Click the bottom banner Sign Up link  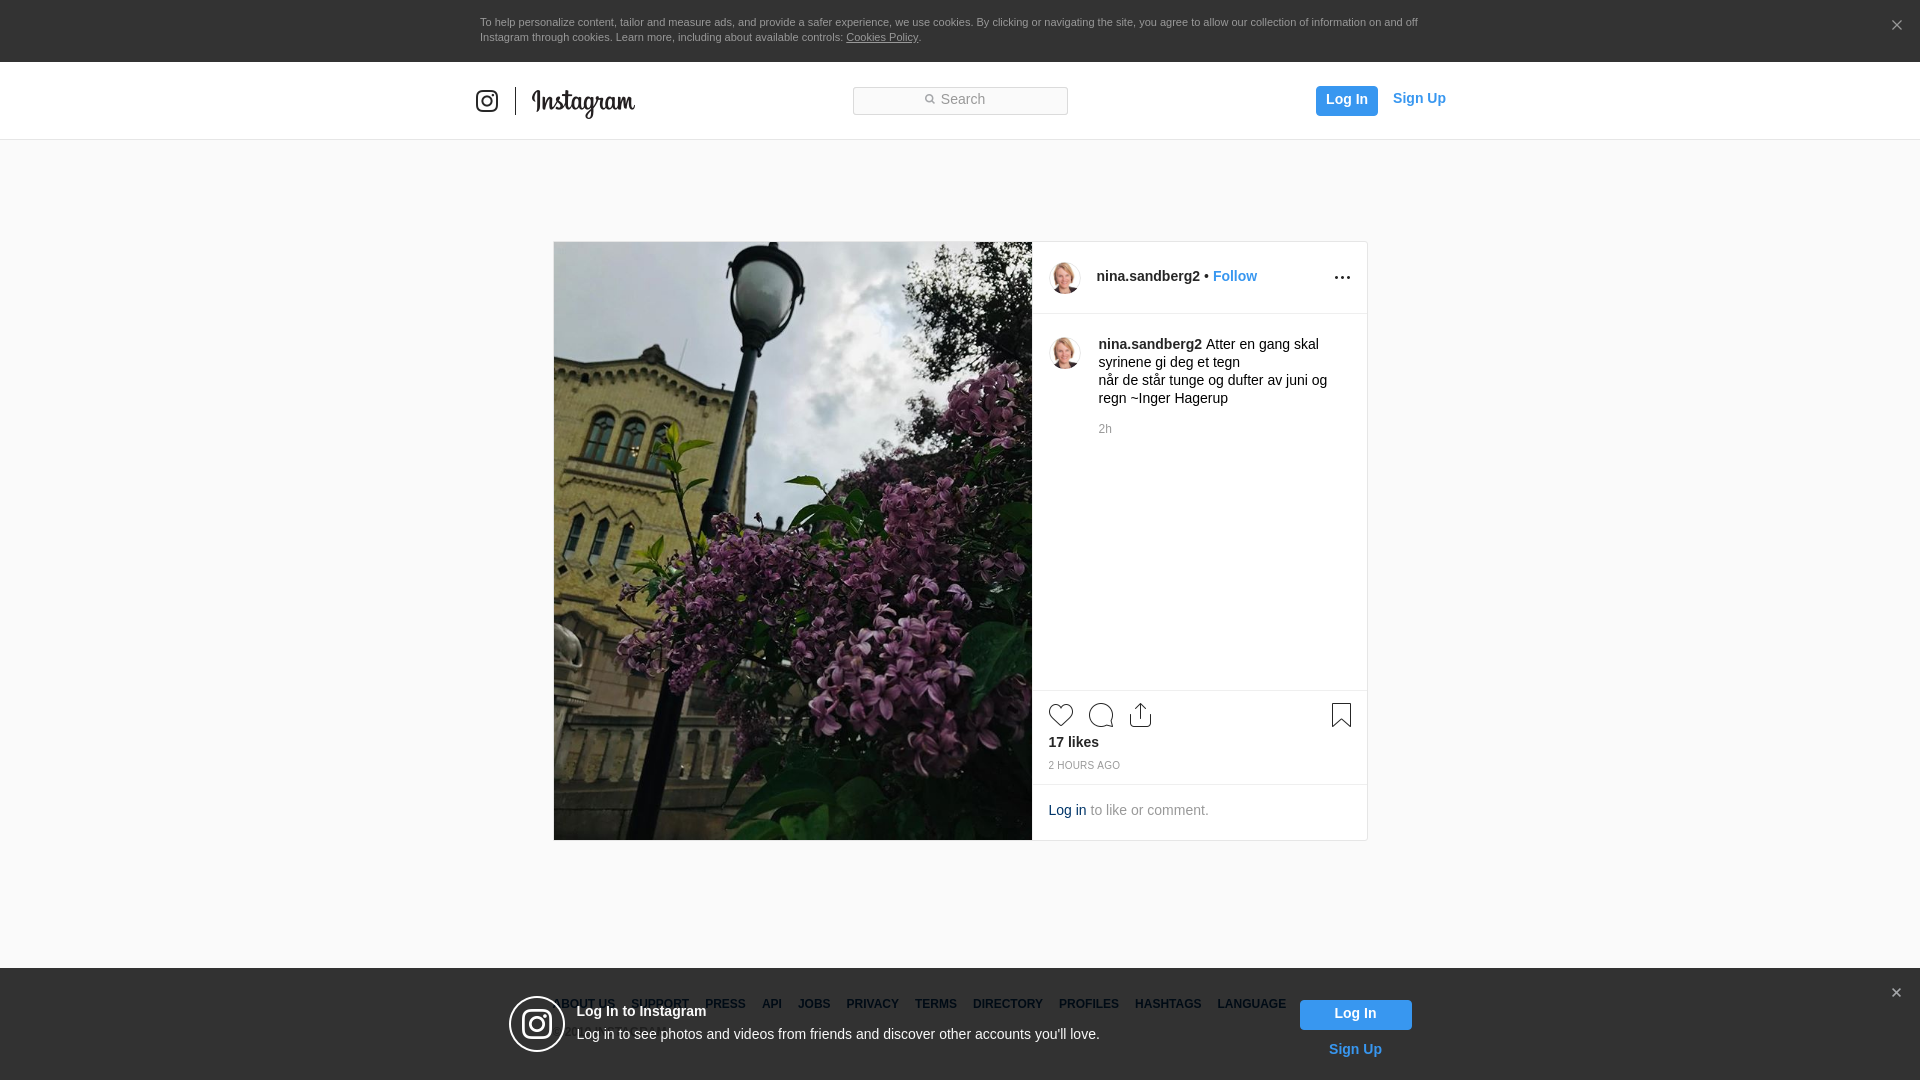point(1355,1049)
